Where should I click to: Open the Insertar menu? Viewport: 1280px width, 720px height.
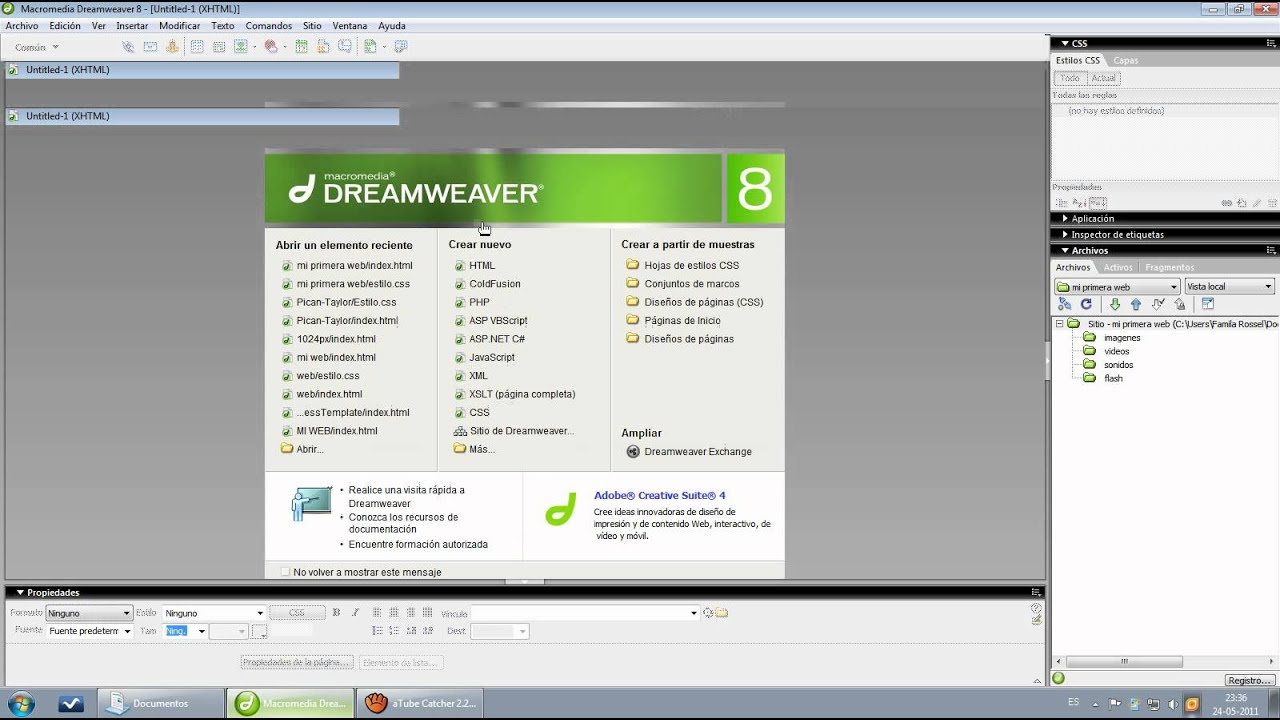[x=132, y=26]
